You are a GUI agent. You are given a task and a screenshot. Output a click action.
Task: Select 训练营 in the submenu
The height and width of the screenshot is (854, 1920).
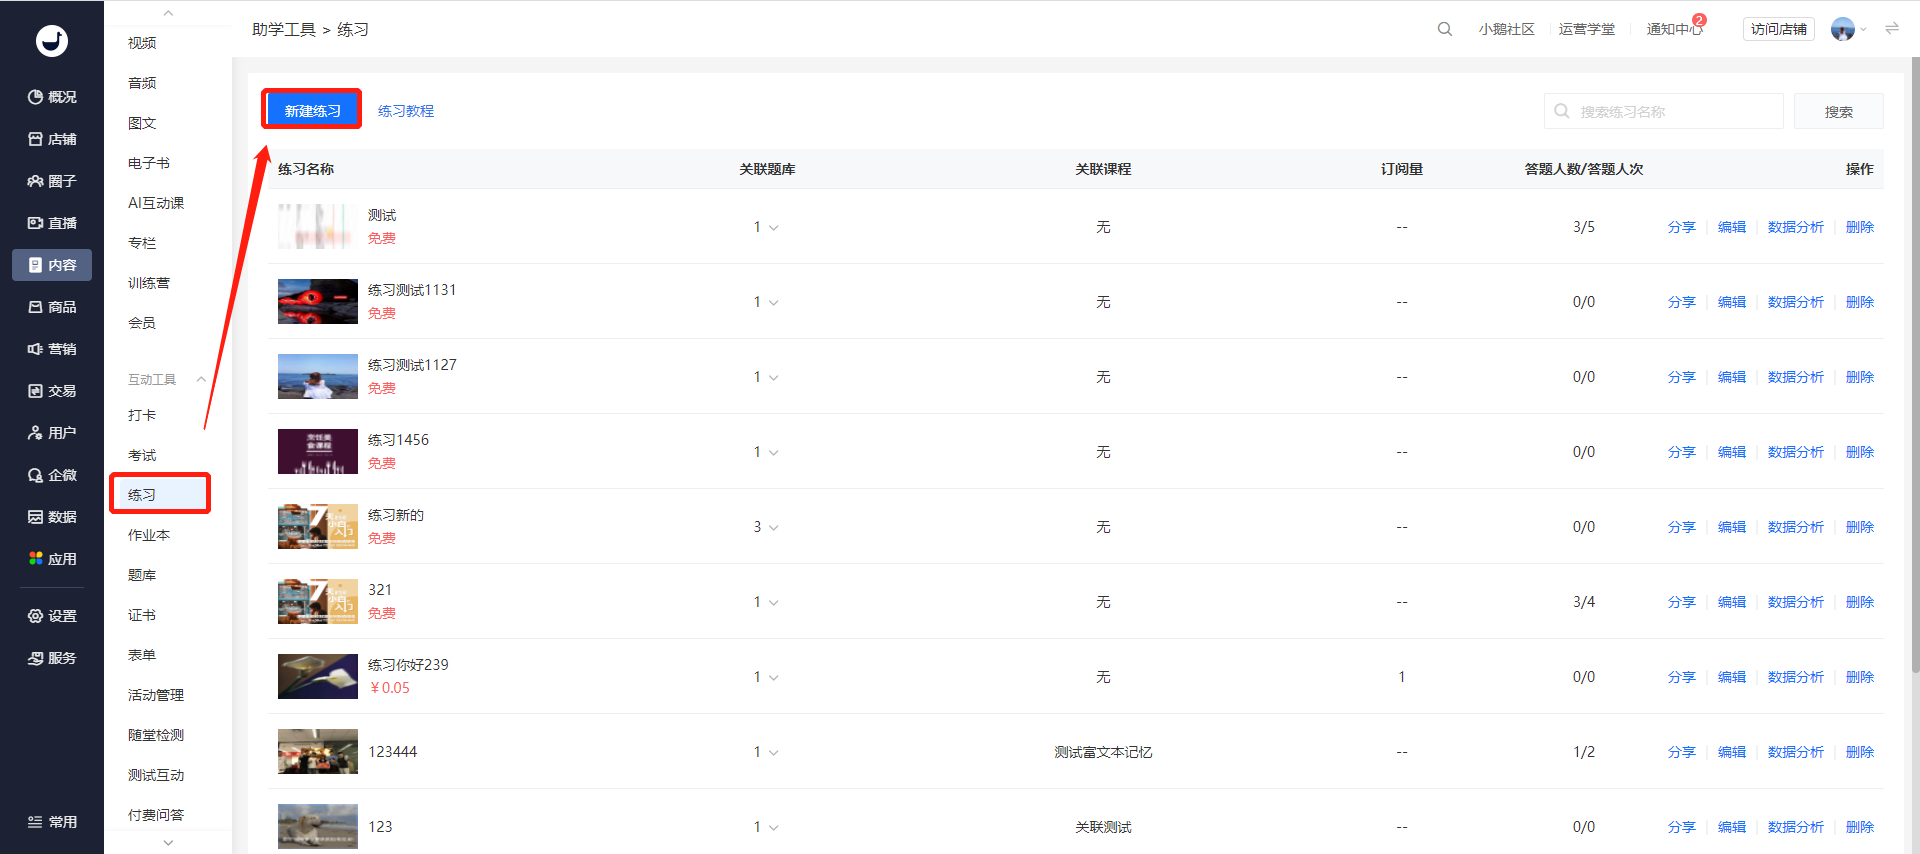149,283
